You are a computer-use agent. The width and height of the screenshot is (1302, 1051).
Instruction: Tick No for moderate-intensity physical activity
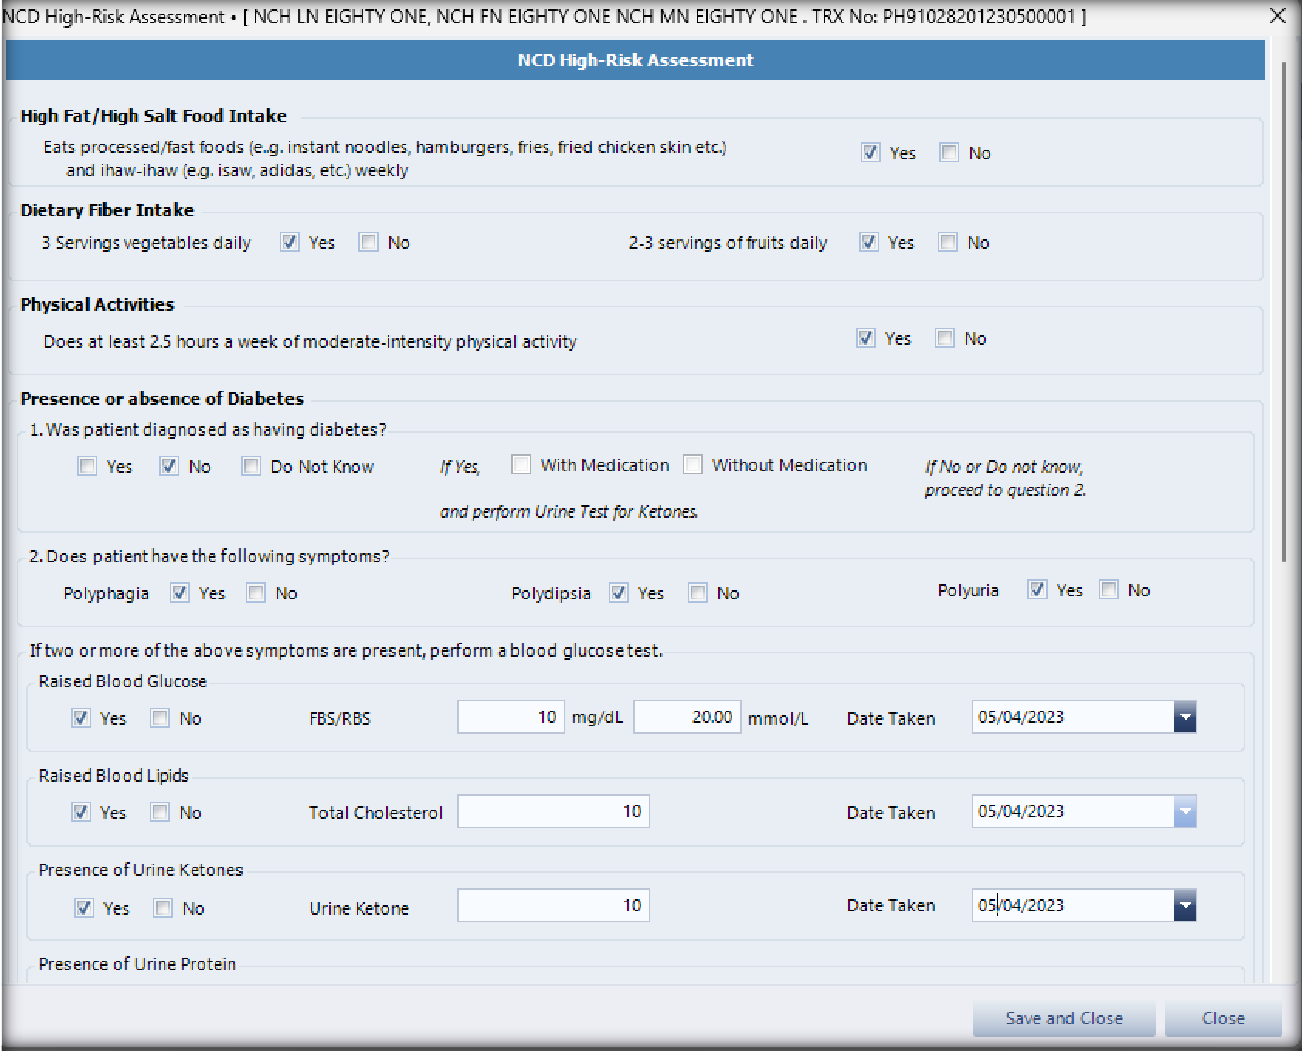pyautogui.click(x=945, y=339)
